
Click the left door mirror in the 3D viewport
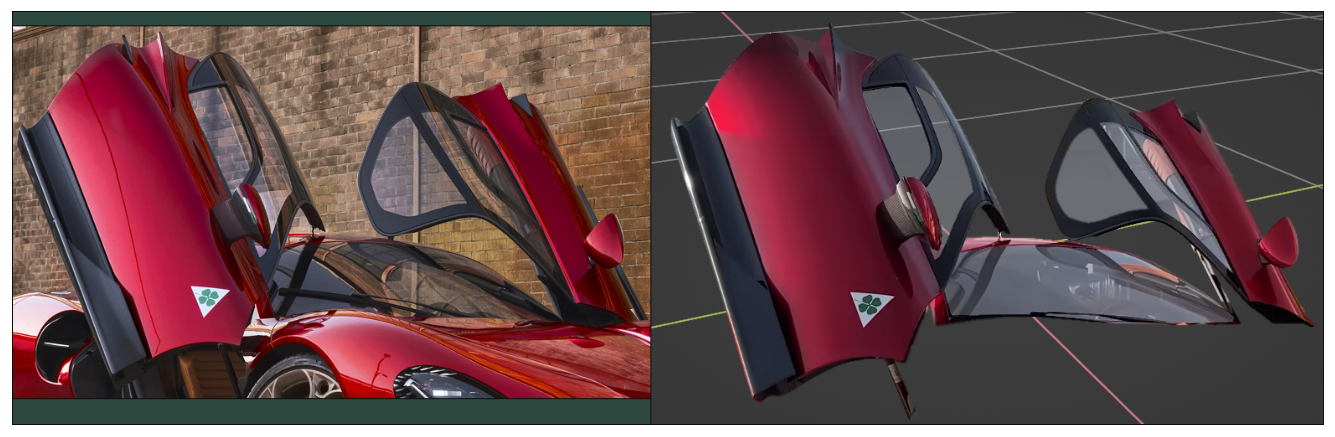pyautogui.click(x=918, y=212)
